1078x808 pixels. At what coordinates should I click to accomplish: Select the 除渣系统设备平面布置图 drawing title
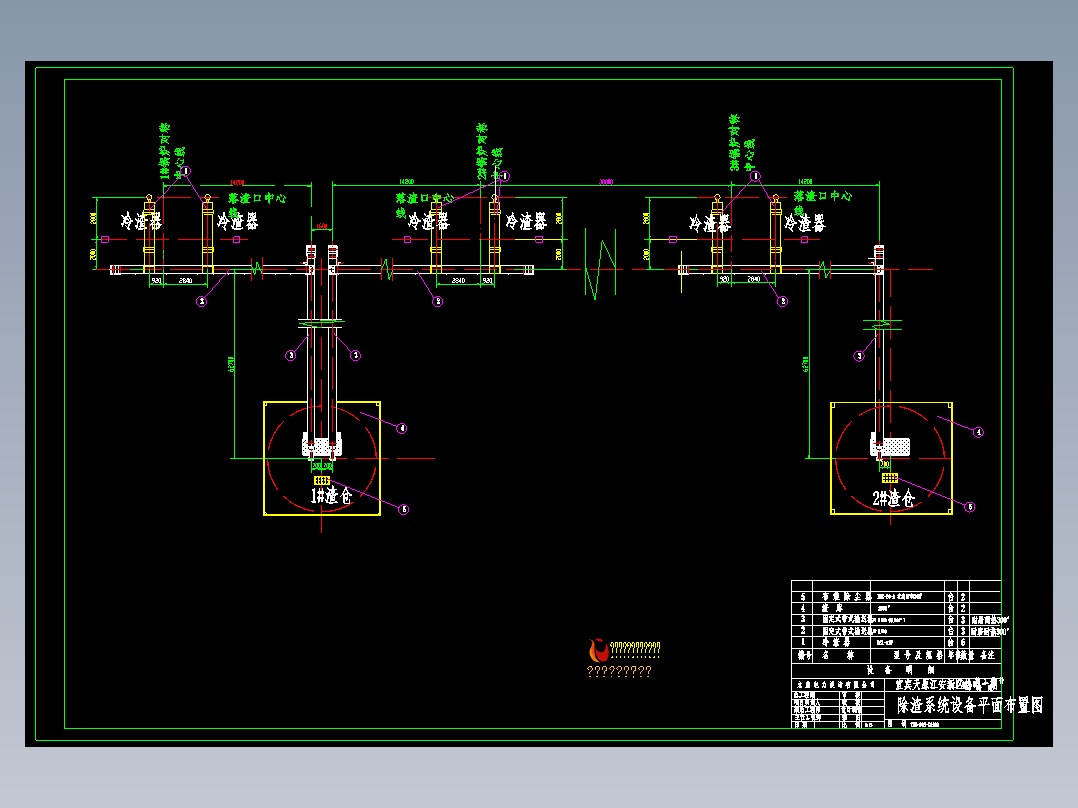pyautogui.click(x=970, y=705)
